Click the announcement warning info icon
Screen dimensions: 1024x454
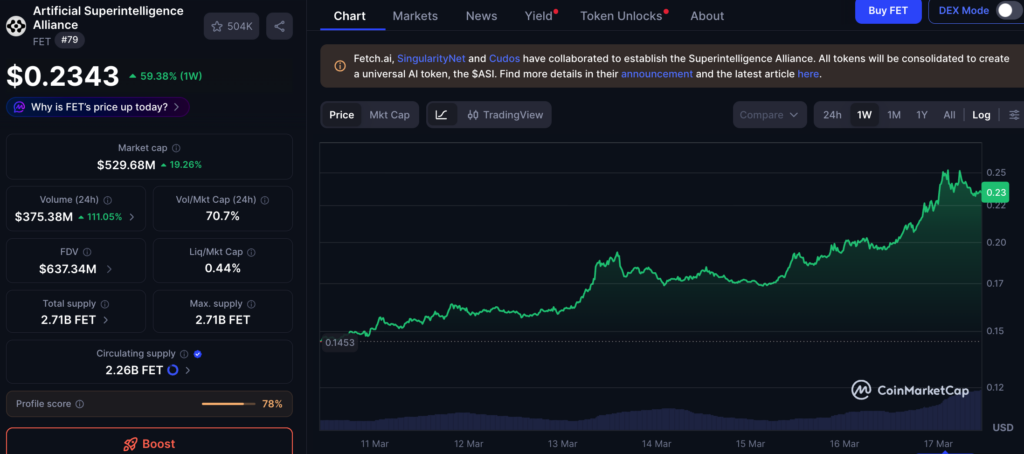340,66
